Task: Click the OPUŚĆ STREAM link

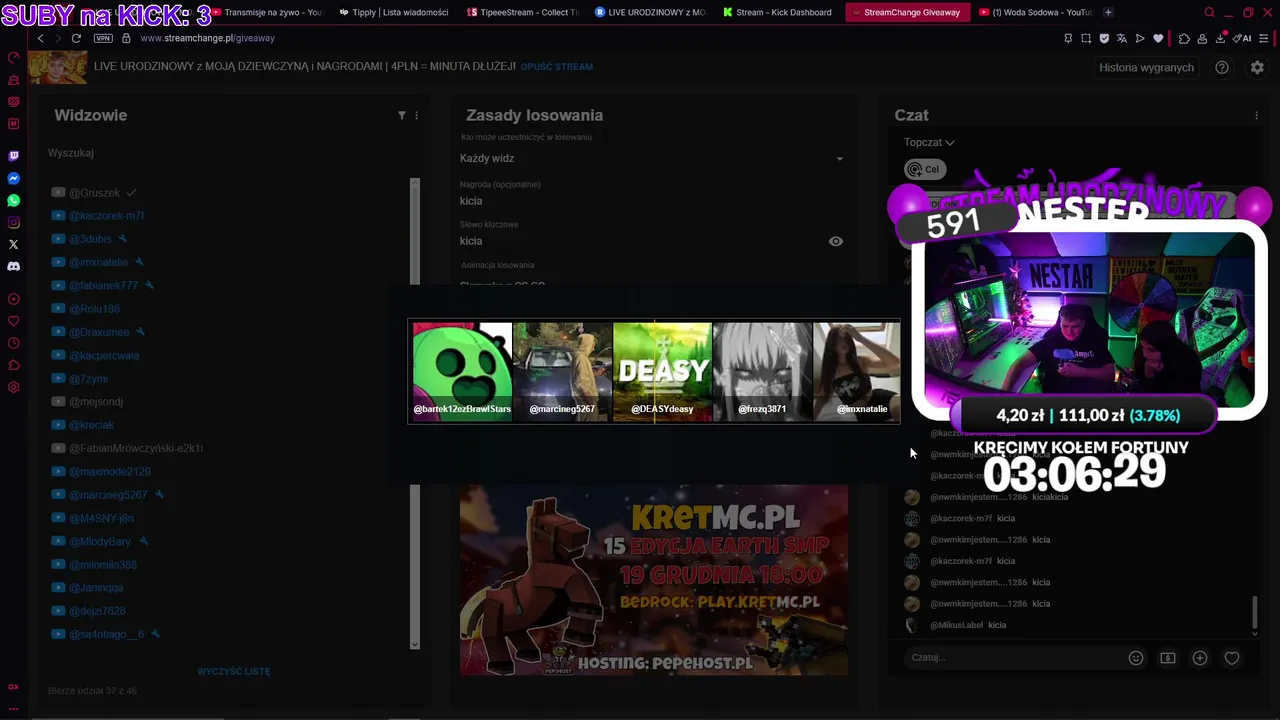Action: click(557, 67)
